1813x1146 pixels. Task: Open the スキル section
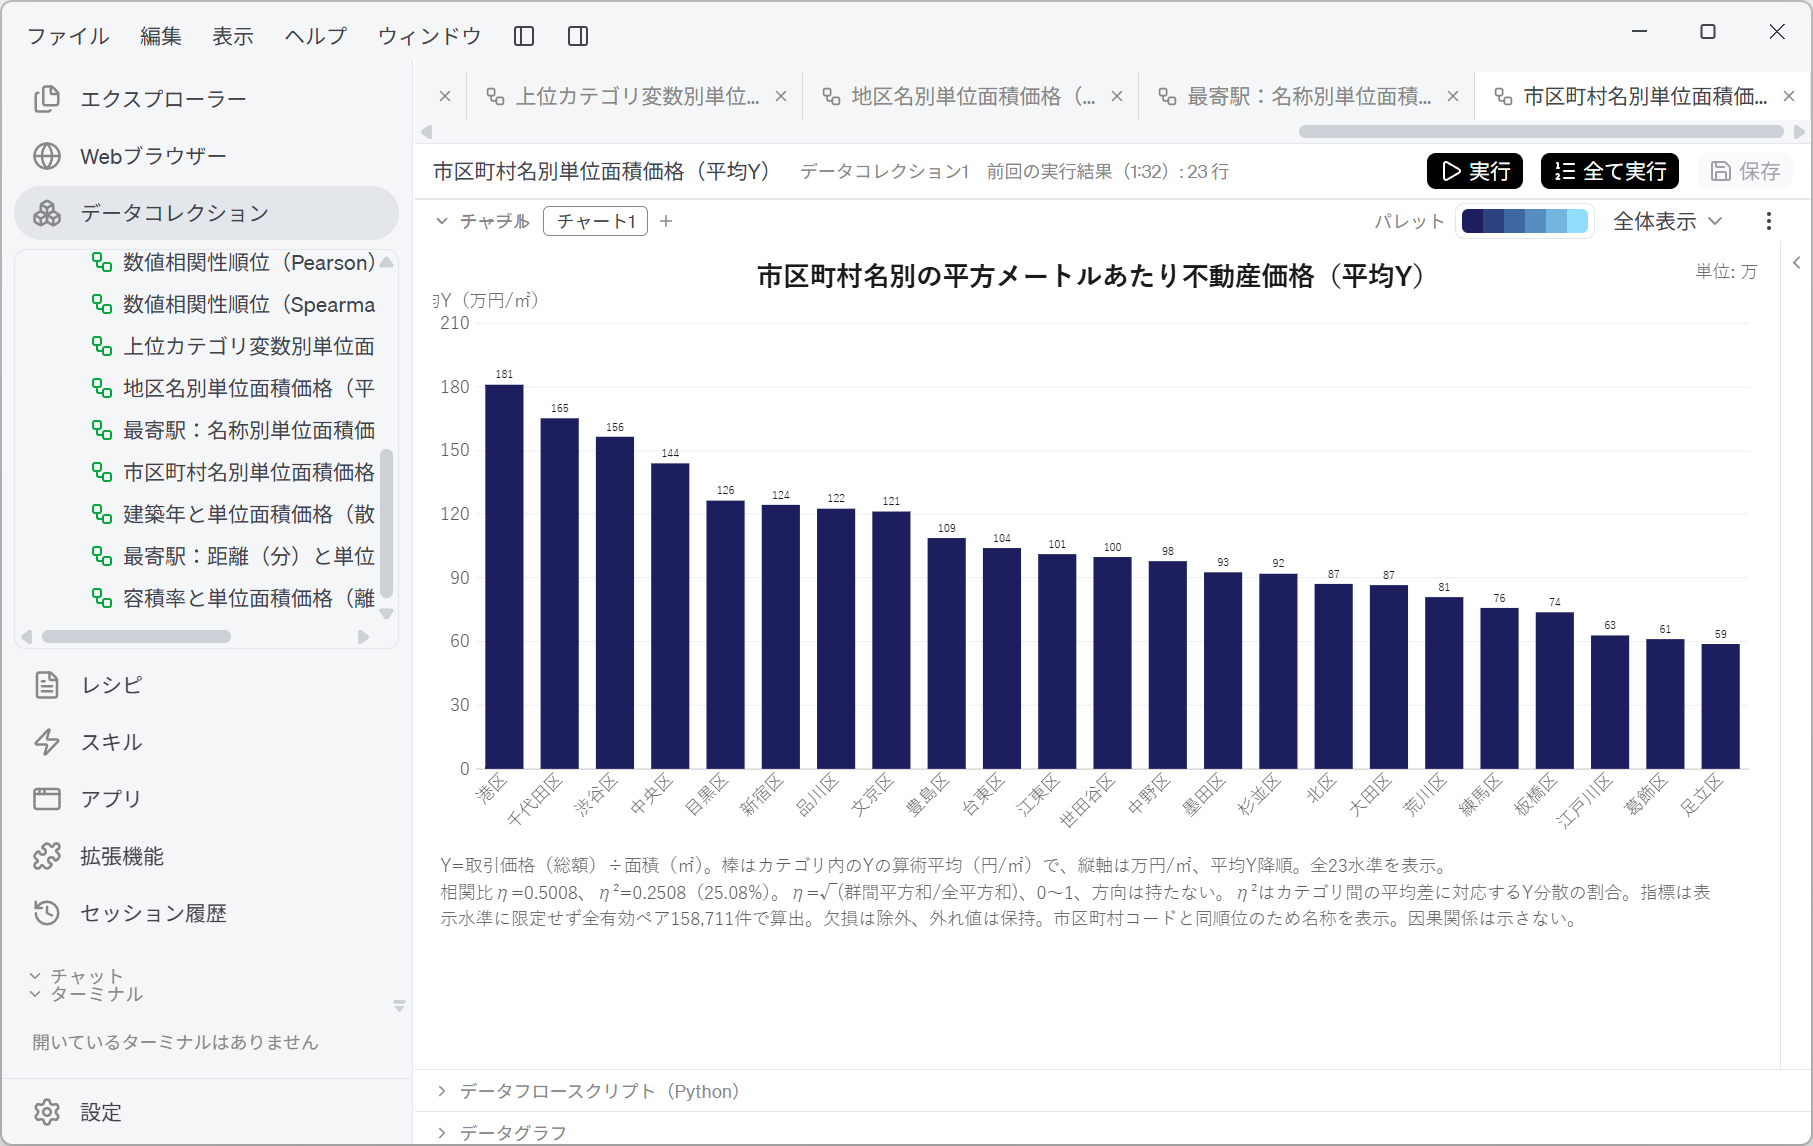point(206,742)
